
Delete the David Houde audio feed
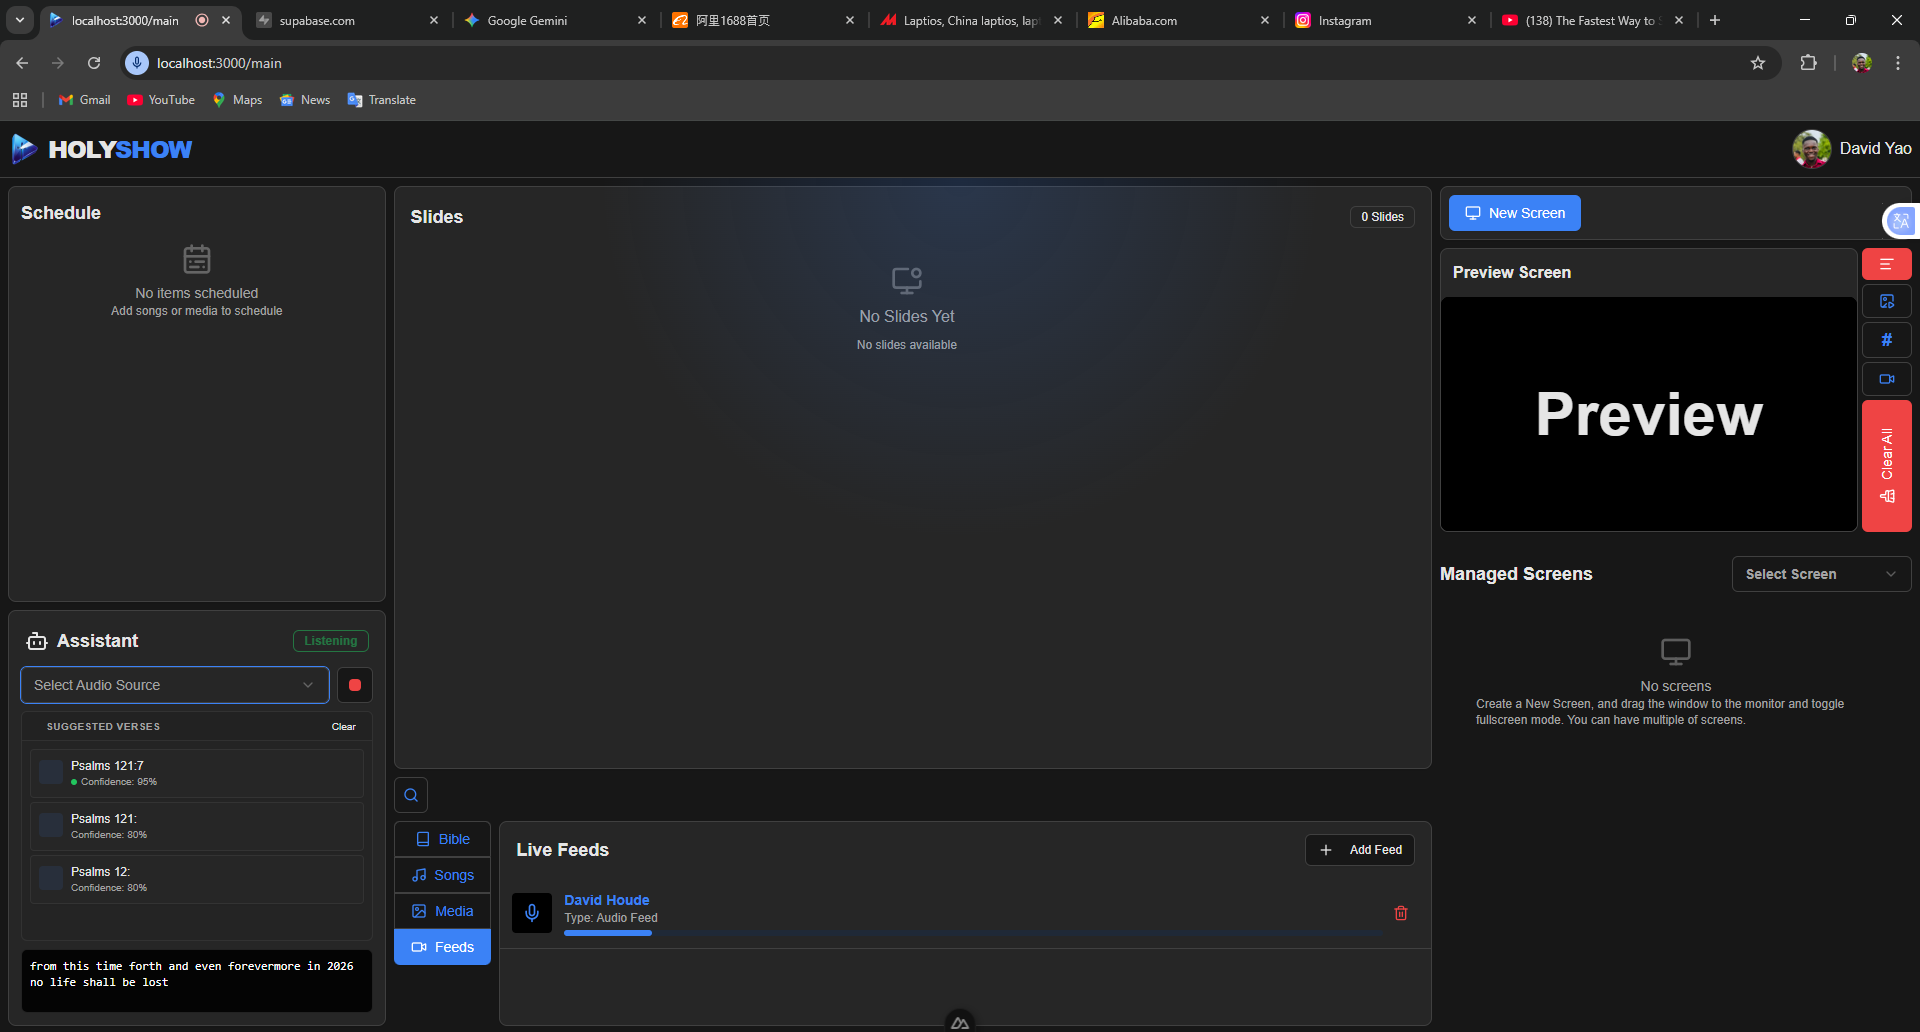point(1401,913)
